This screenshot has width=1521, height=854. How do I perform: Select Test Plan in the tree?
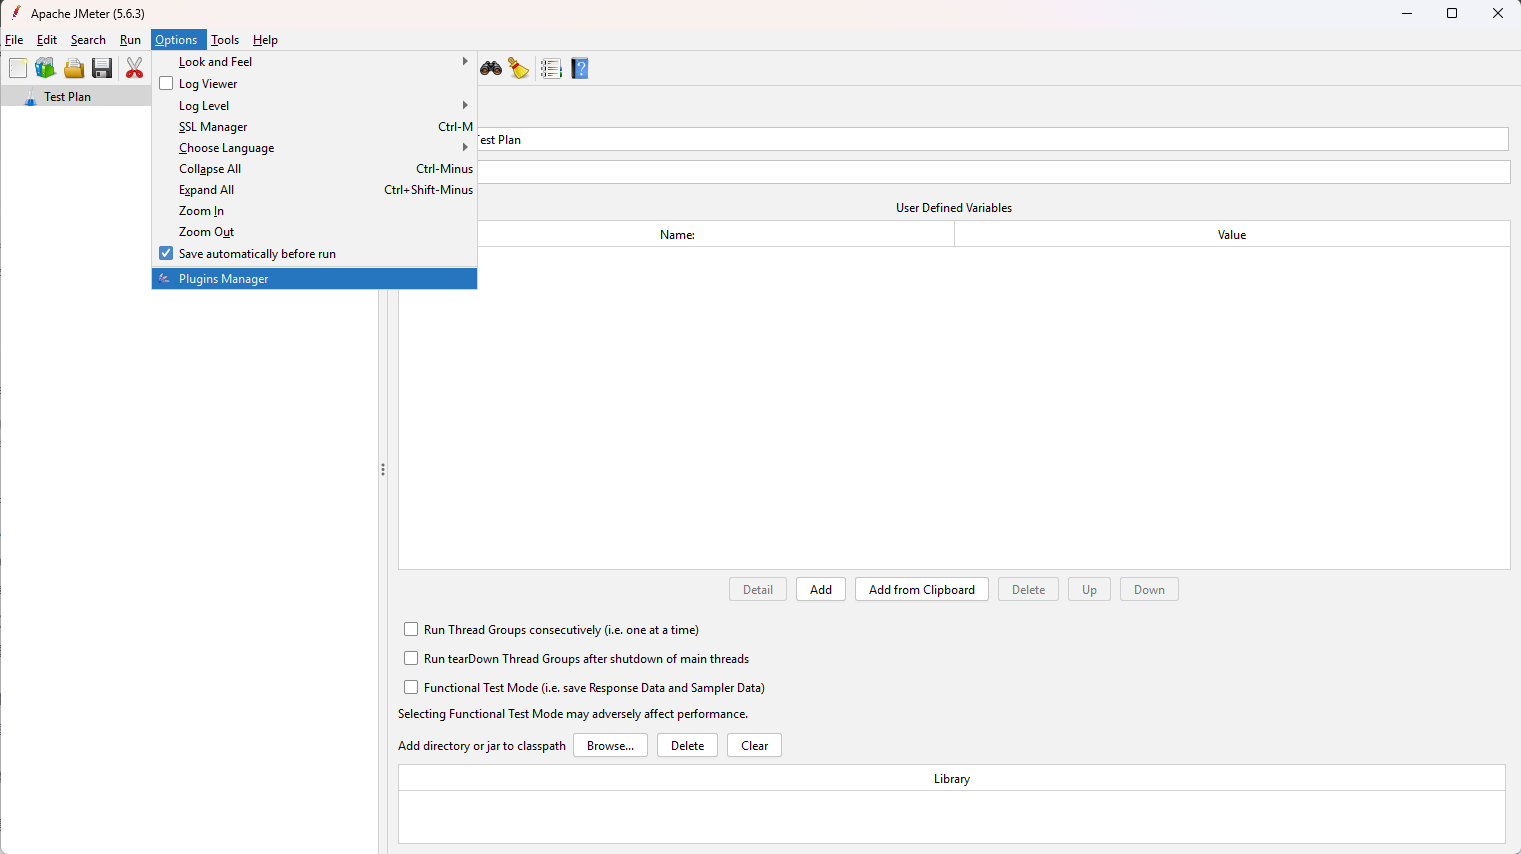click(x=67, y=97)
